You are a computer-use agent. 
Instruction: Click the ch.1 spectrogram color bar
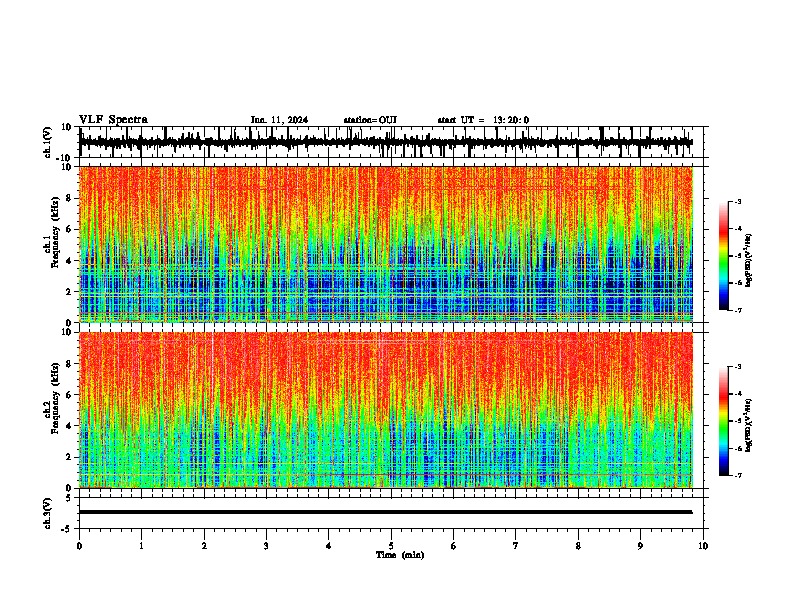(723, 256)
